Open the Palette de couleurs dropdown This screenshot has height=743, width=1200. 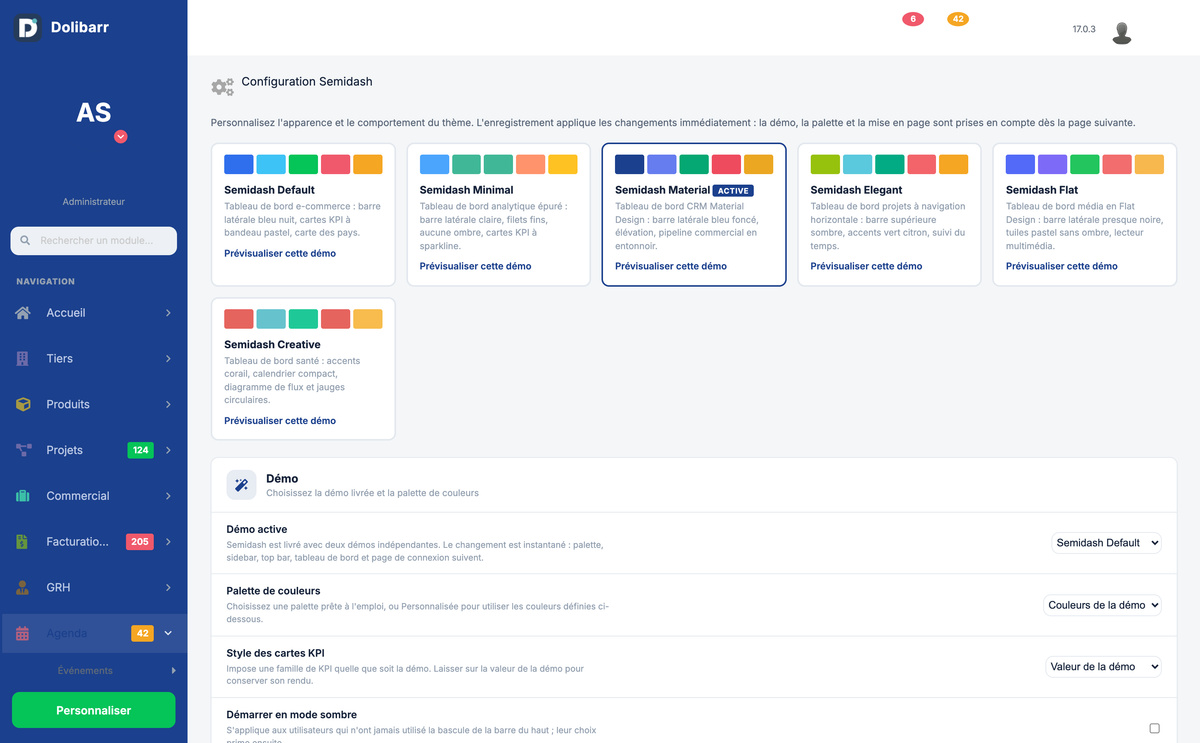(1103, 605)
